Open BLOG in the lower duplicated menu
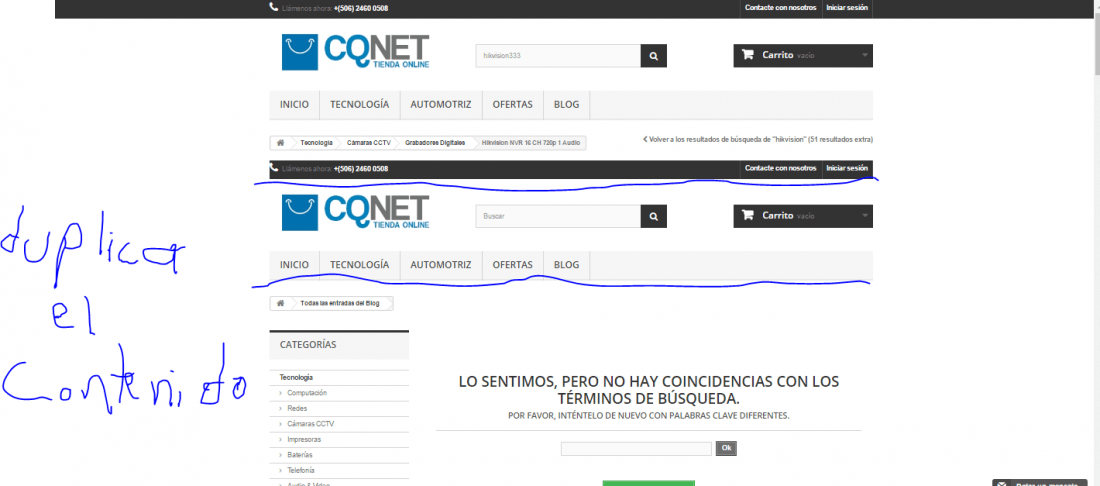 (x=567, y=265)
